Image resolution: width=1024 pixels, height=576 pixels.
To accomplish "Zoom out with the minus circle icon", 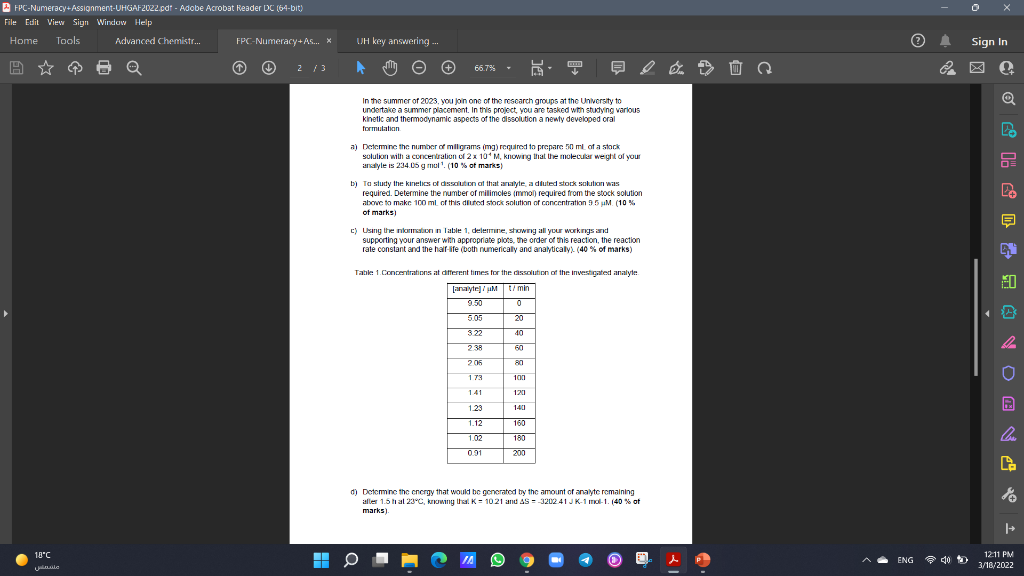I will tap(419, 68).
